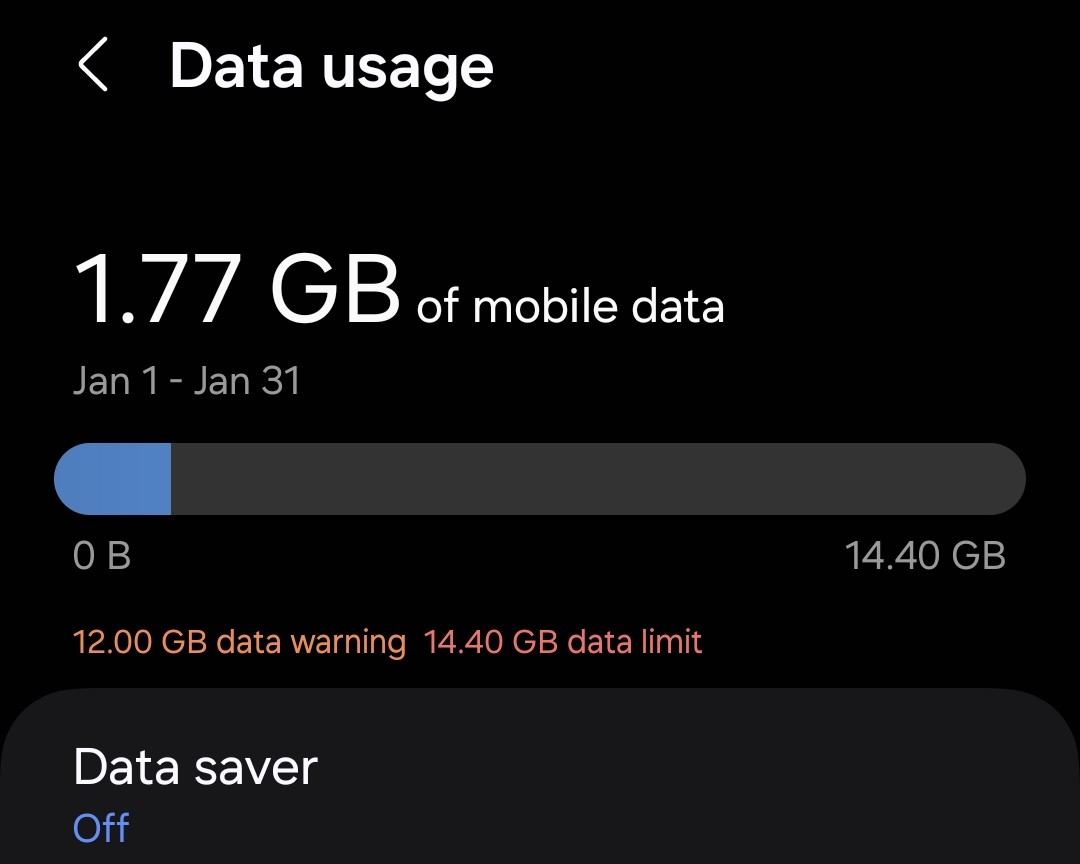Click the large GB unit text
1080x864 pixels.
tap(335, 288)
